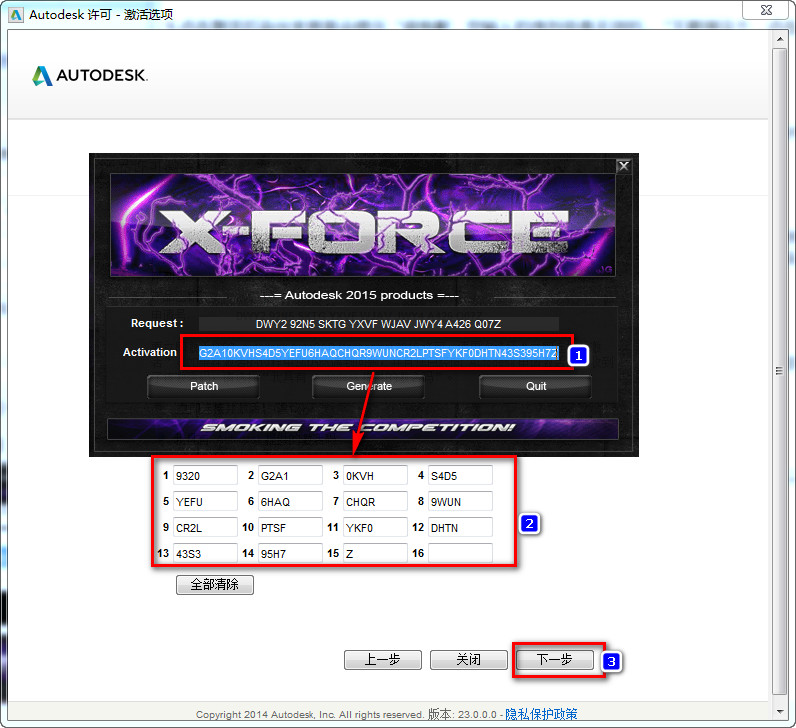
Task: Click the X-Force banner image
Action: coord(362,225)
